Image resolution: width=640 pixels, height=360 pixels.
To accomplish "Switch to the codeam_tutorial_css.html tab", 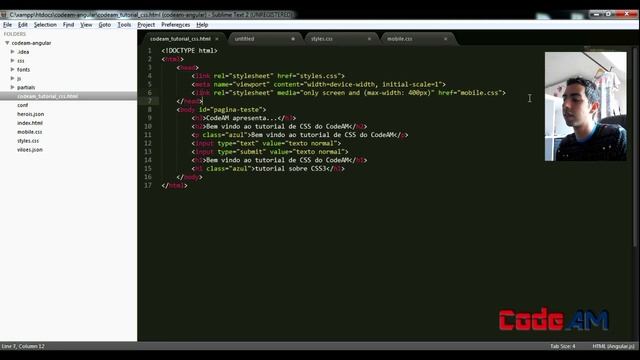I will click(180, 39).
